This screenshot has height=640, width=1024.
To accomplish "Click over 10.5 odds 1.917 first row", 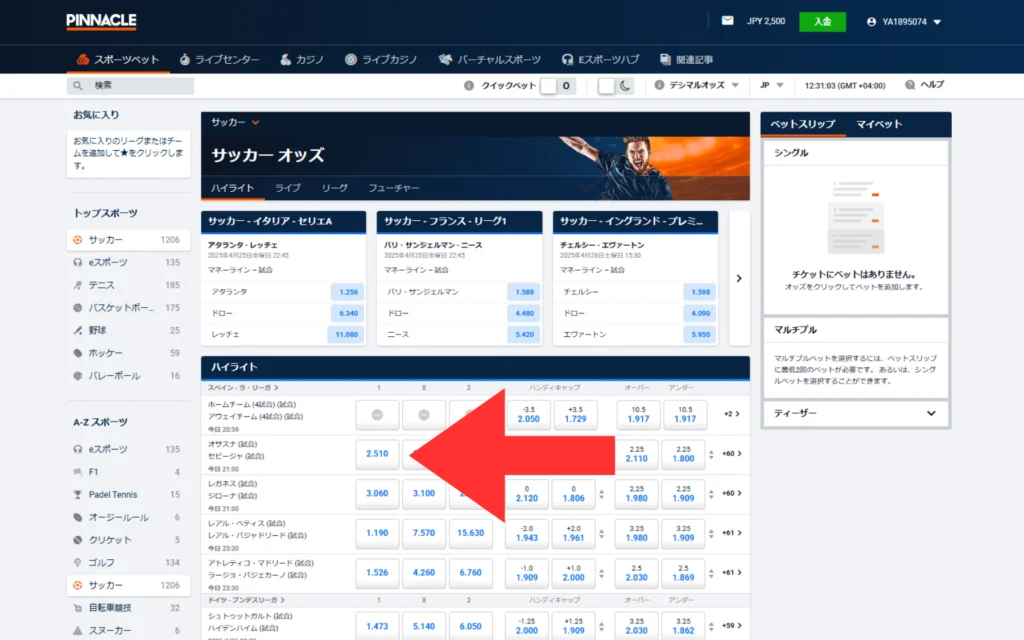I will pyautogui.click(x=638, y=415).
